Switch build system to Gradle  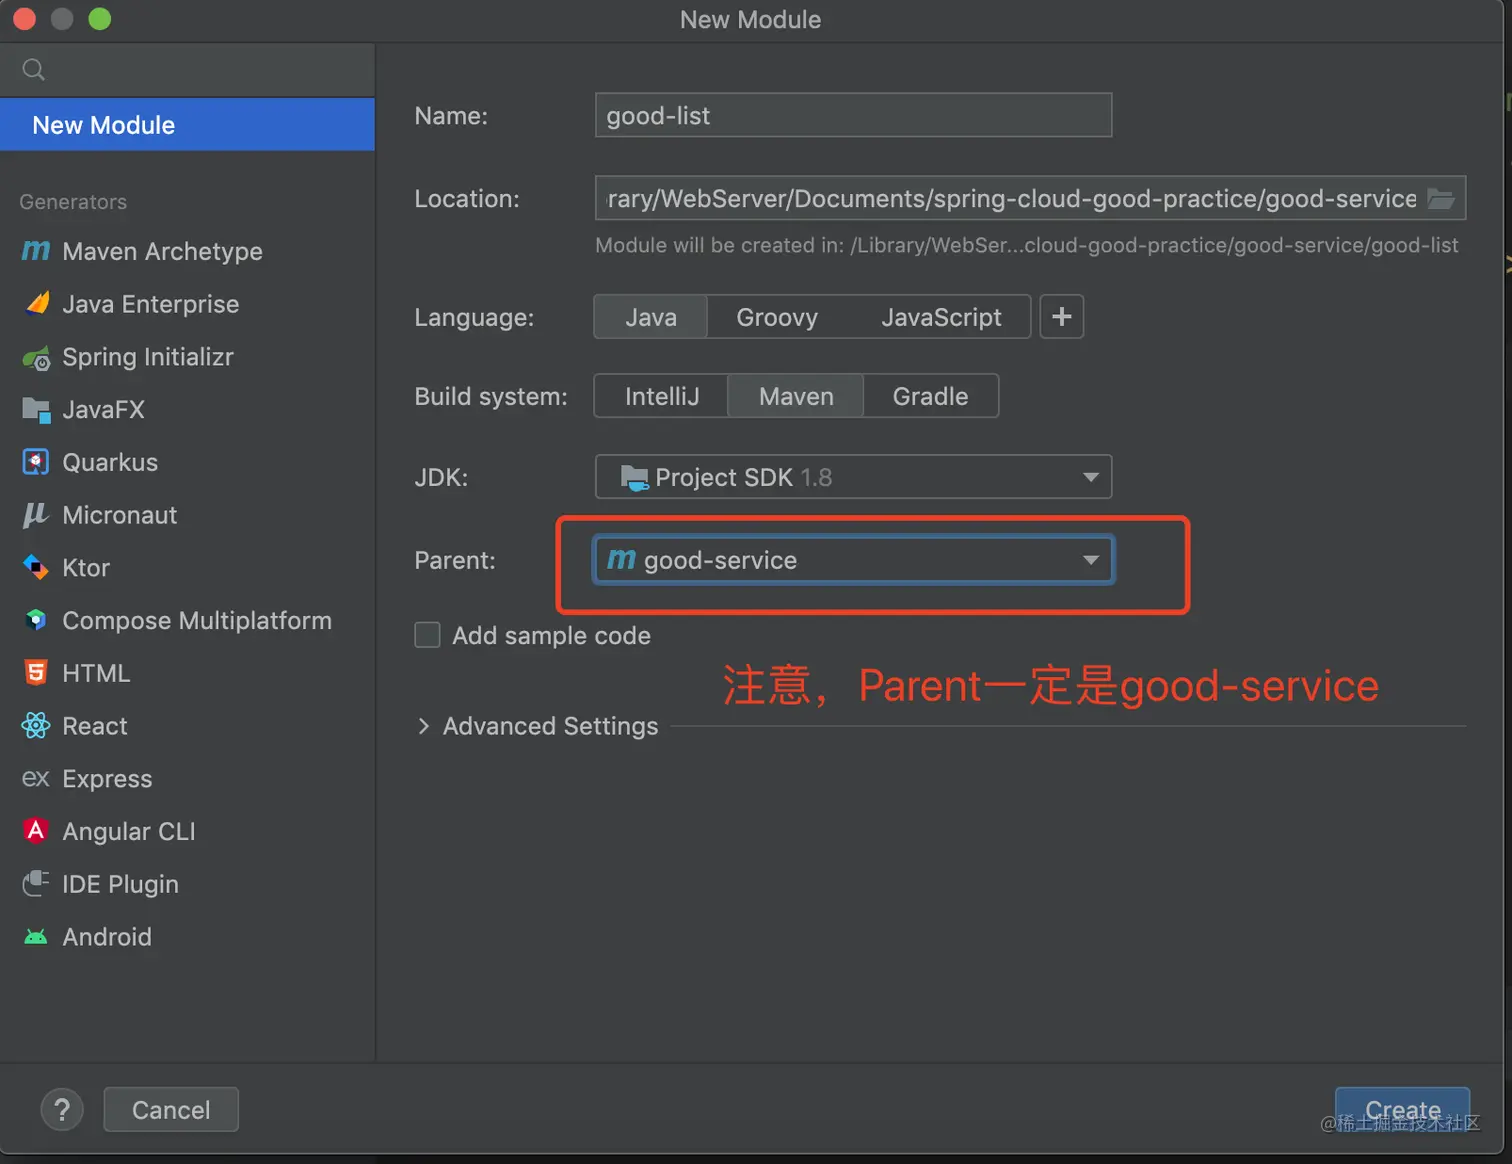(930, 396)
